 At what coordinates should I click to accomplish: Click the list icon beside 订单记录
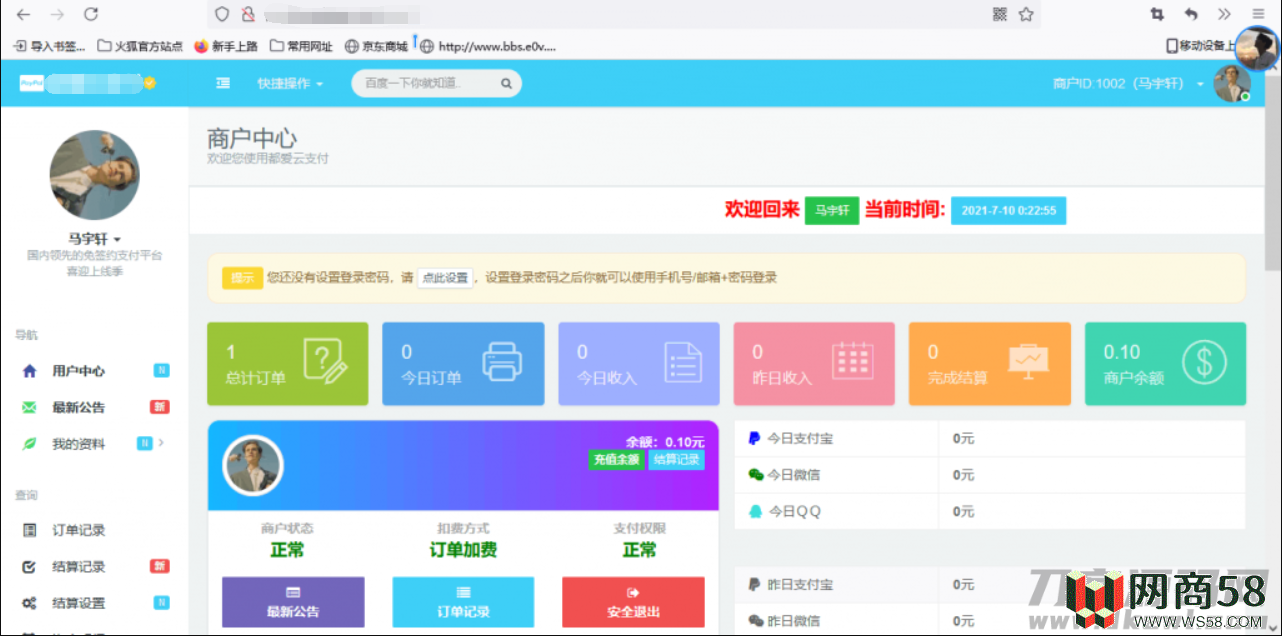pos(30,530)
